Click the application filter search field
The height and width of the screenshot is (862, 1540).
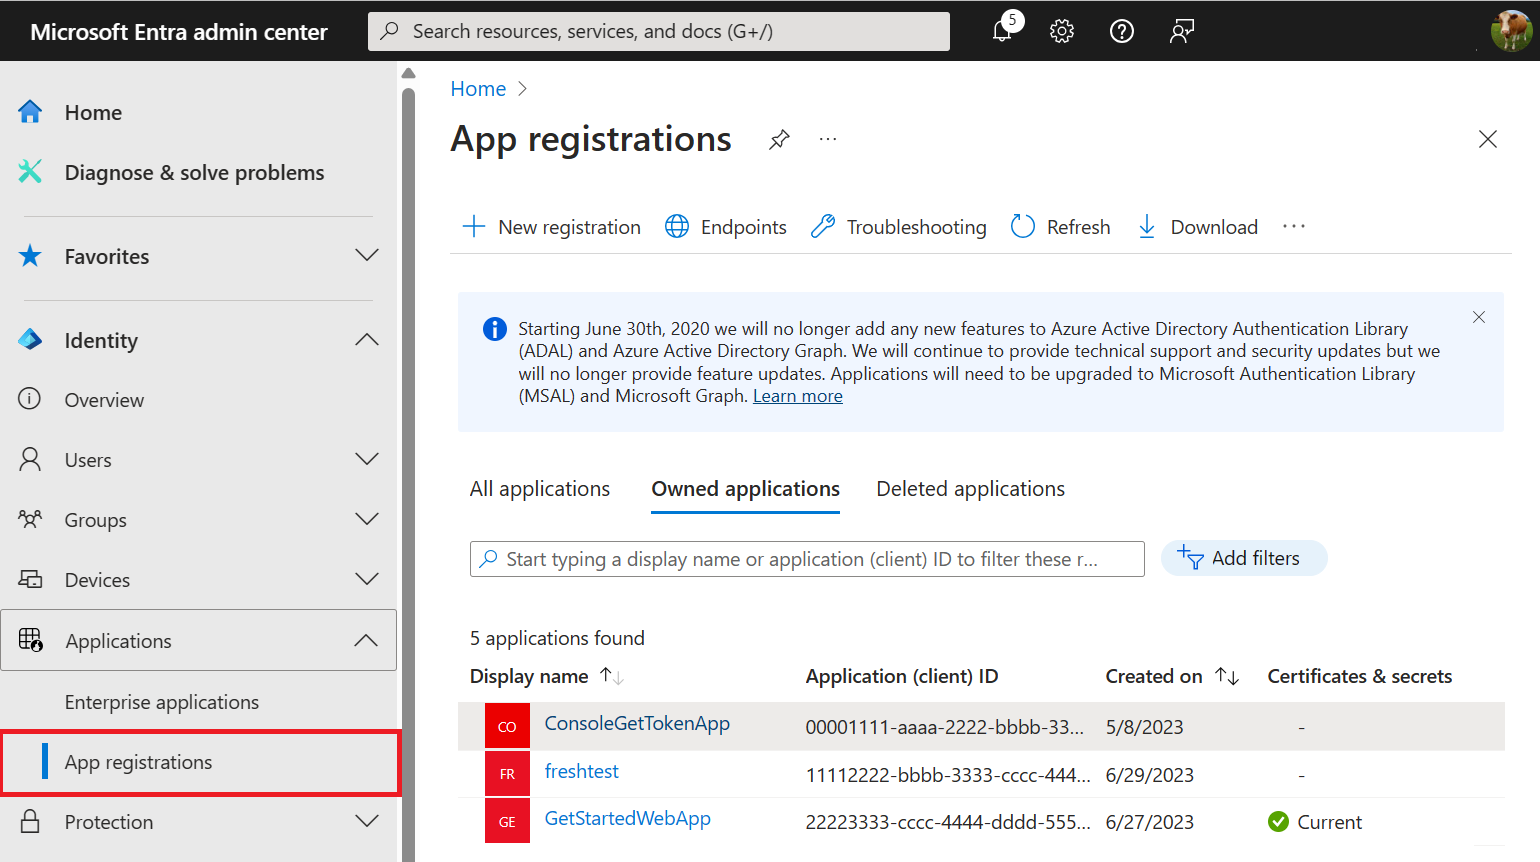pos(806,559)
